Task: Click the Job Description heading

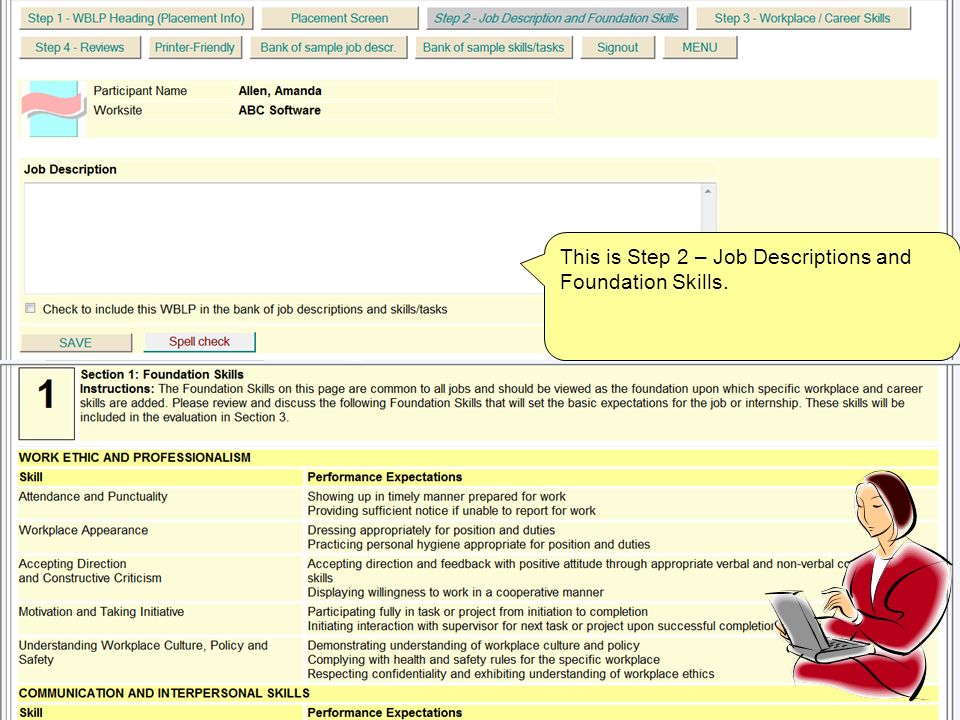Action: pyautogui.click(x=70, y=170)
